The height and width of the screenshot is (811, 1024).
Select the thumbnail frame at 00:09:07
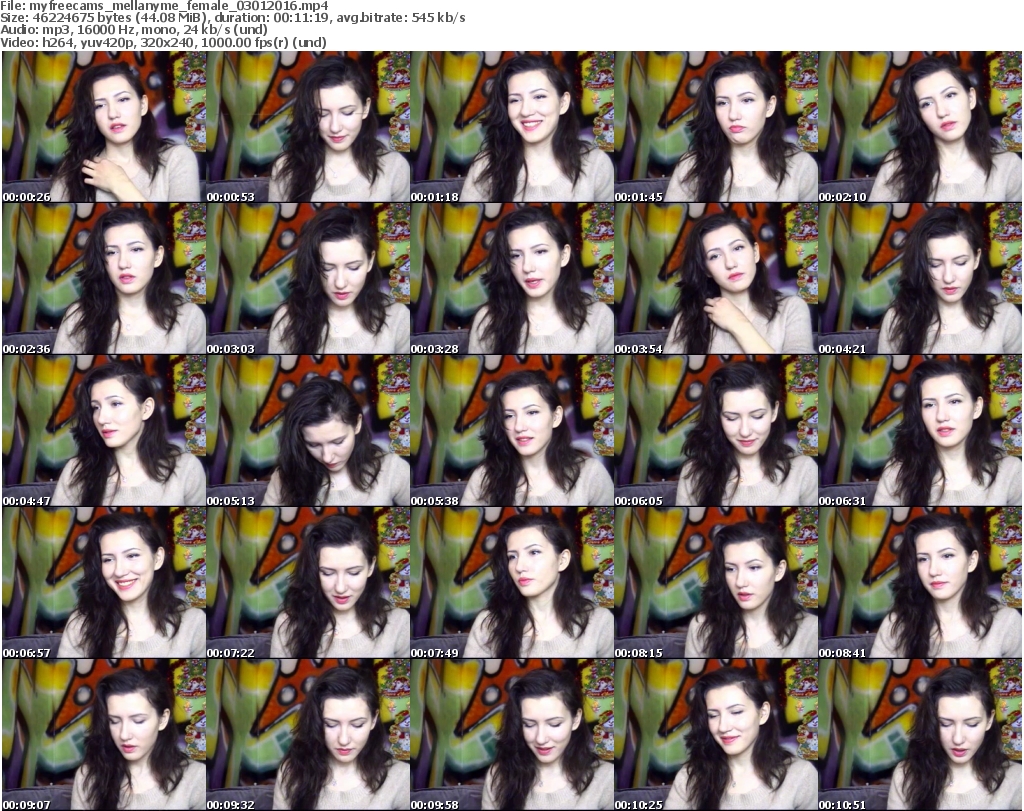point(104,735)
